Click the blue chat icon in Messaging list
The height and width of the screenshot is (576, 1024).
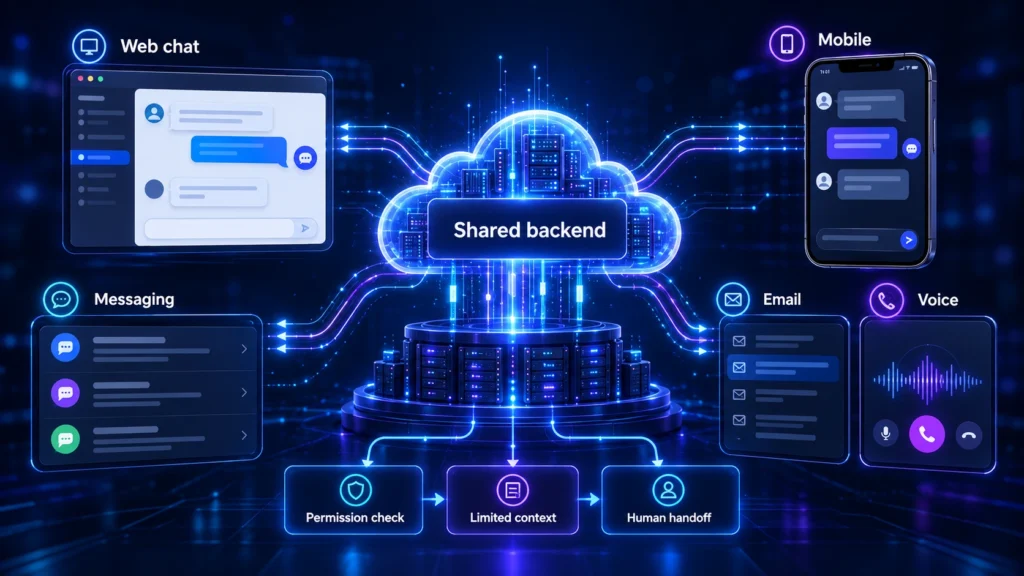(x=65, y=347)
